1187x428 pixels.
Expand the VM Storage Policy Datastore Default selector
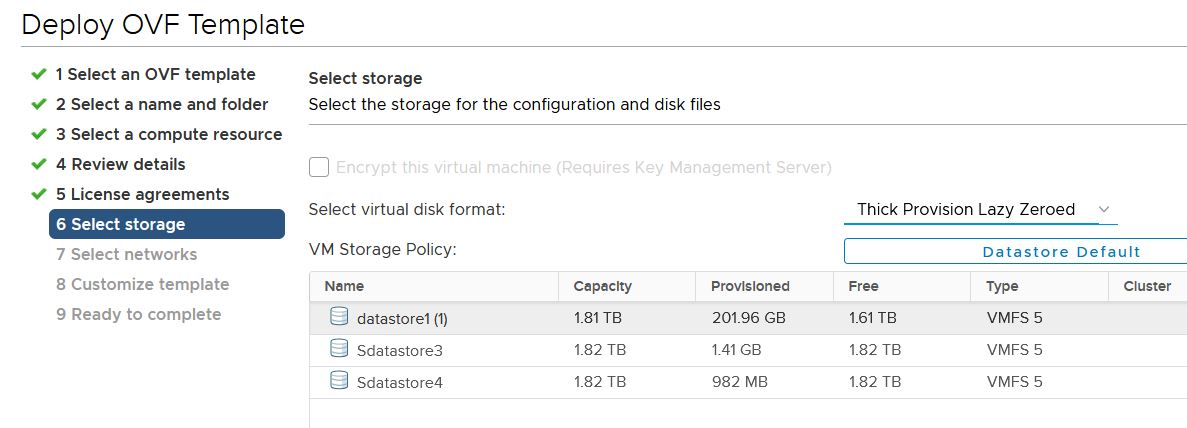click(x=1015, y=252)
